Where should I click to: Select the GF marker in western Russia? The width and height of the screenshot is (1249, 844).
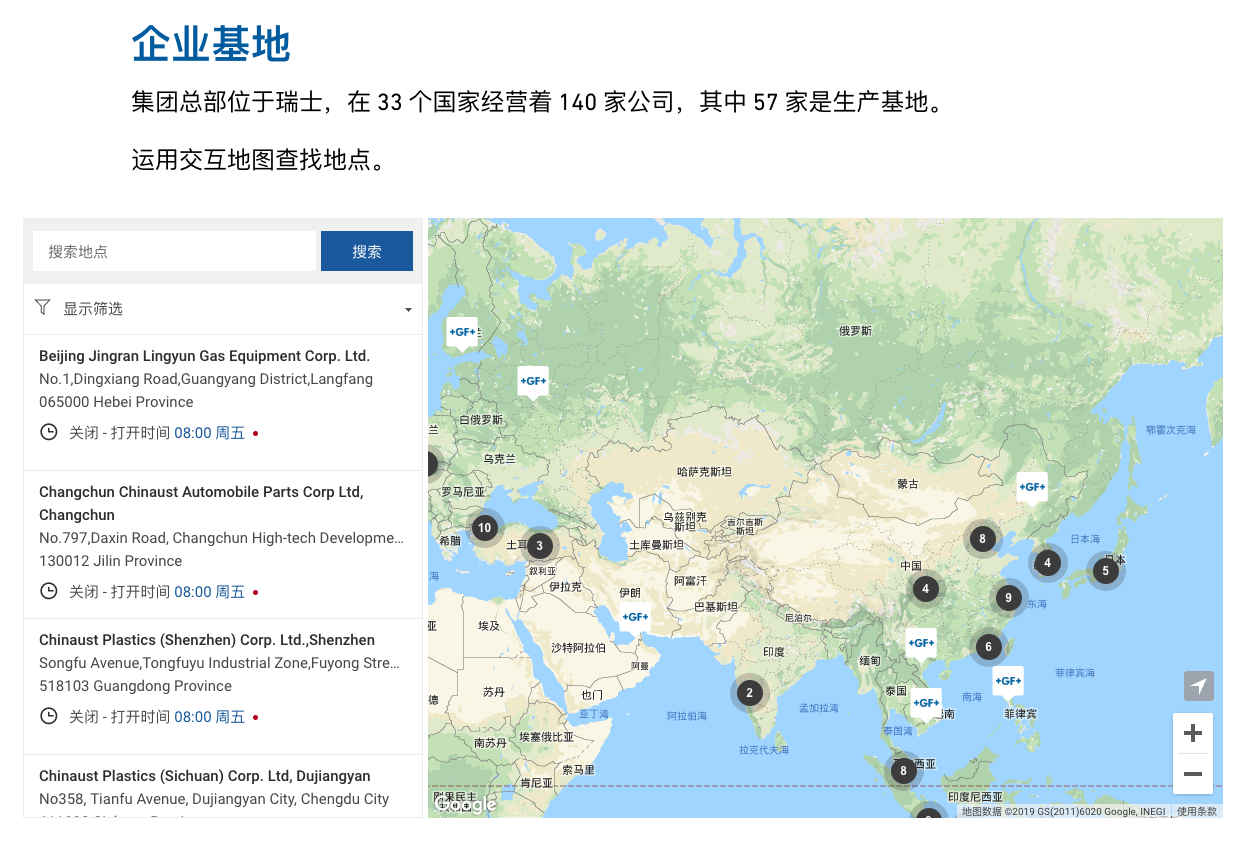[x=533, y=381]
